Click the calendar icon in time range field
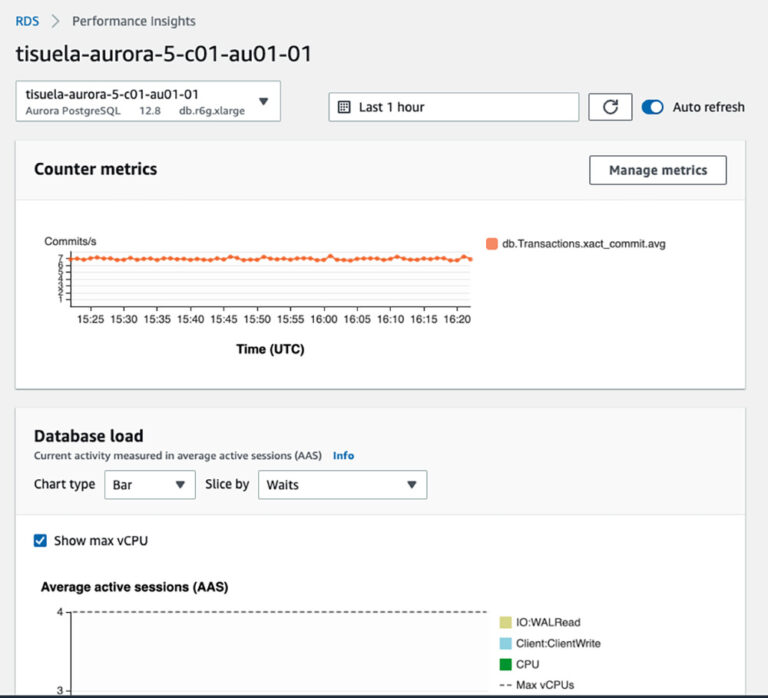 pos(344,107)
